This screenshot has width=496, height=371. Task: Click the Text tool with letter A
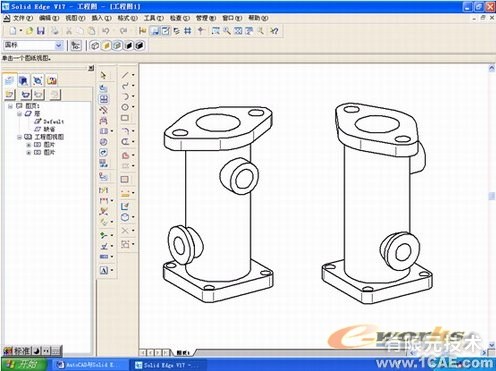tap(104, 270)
